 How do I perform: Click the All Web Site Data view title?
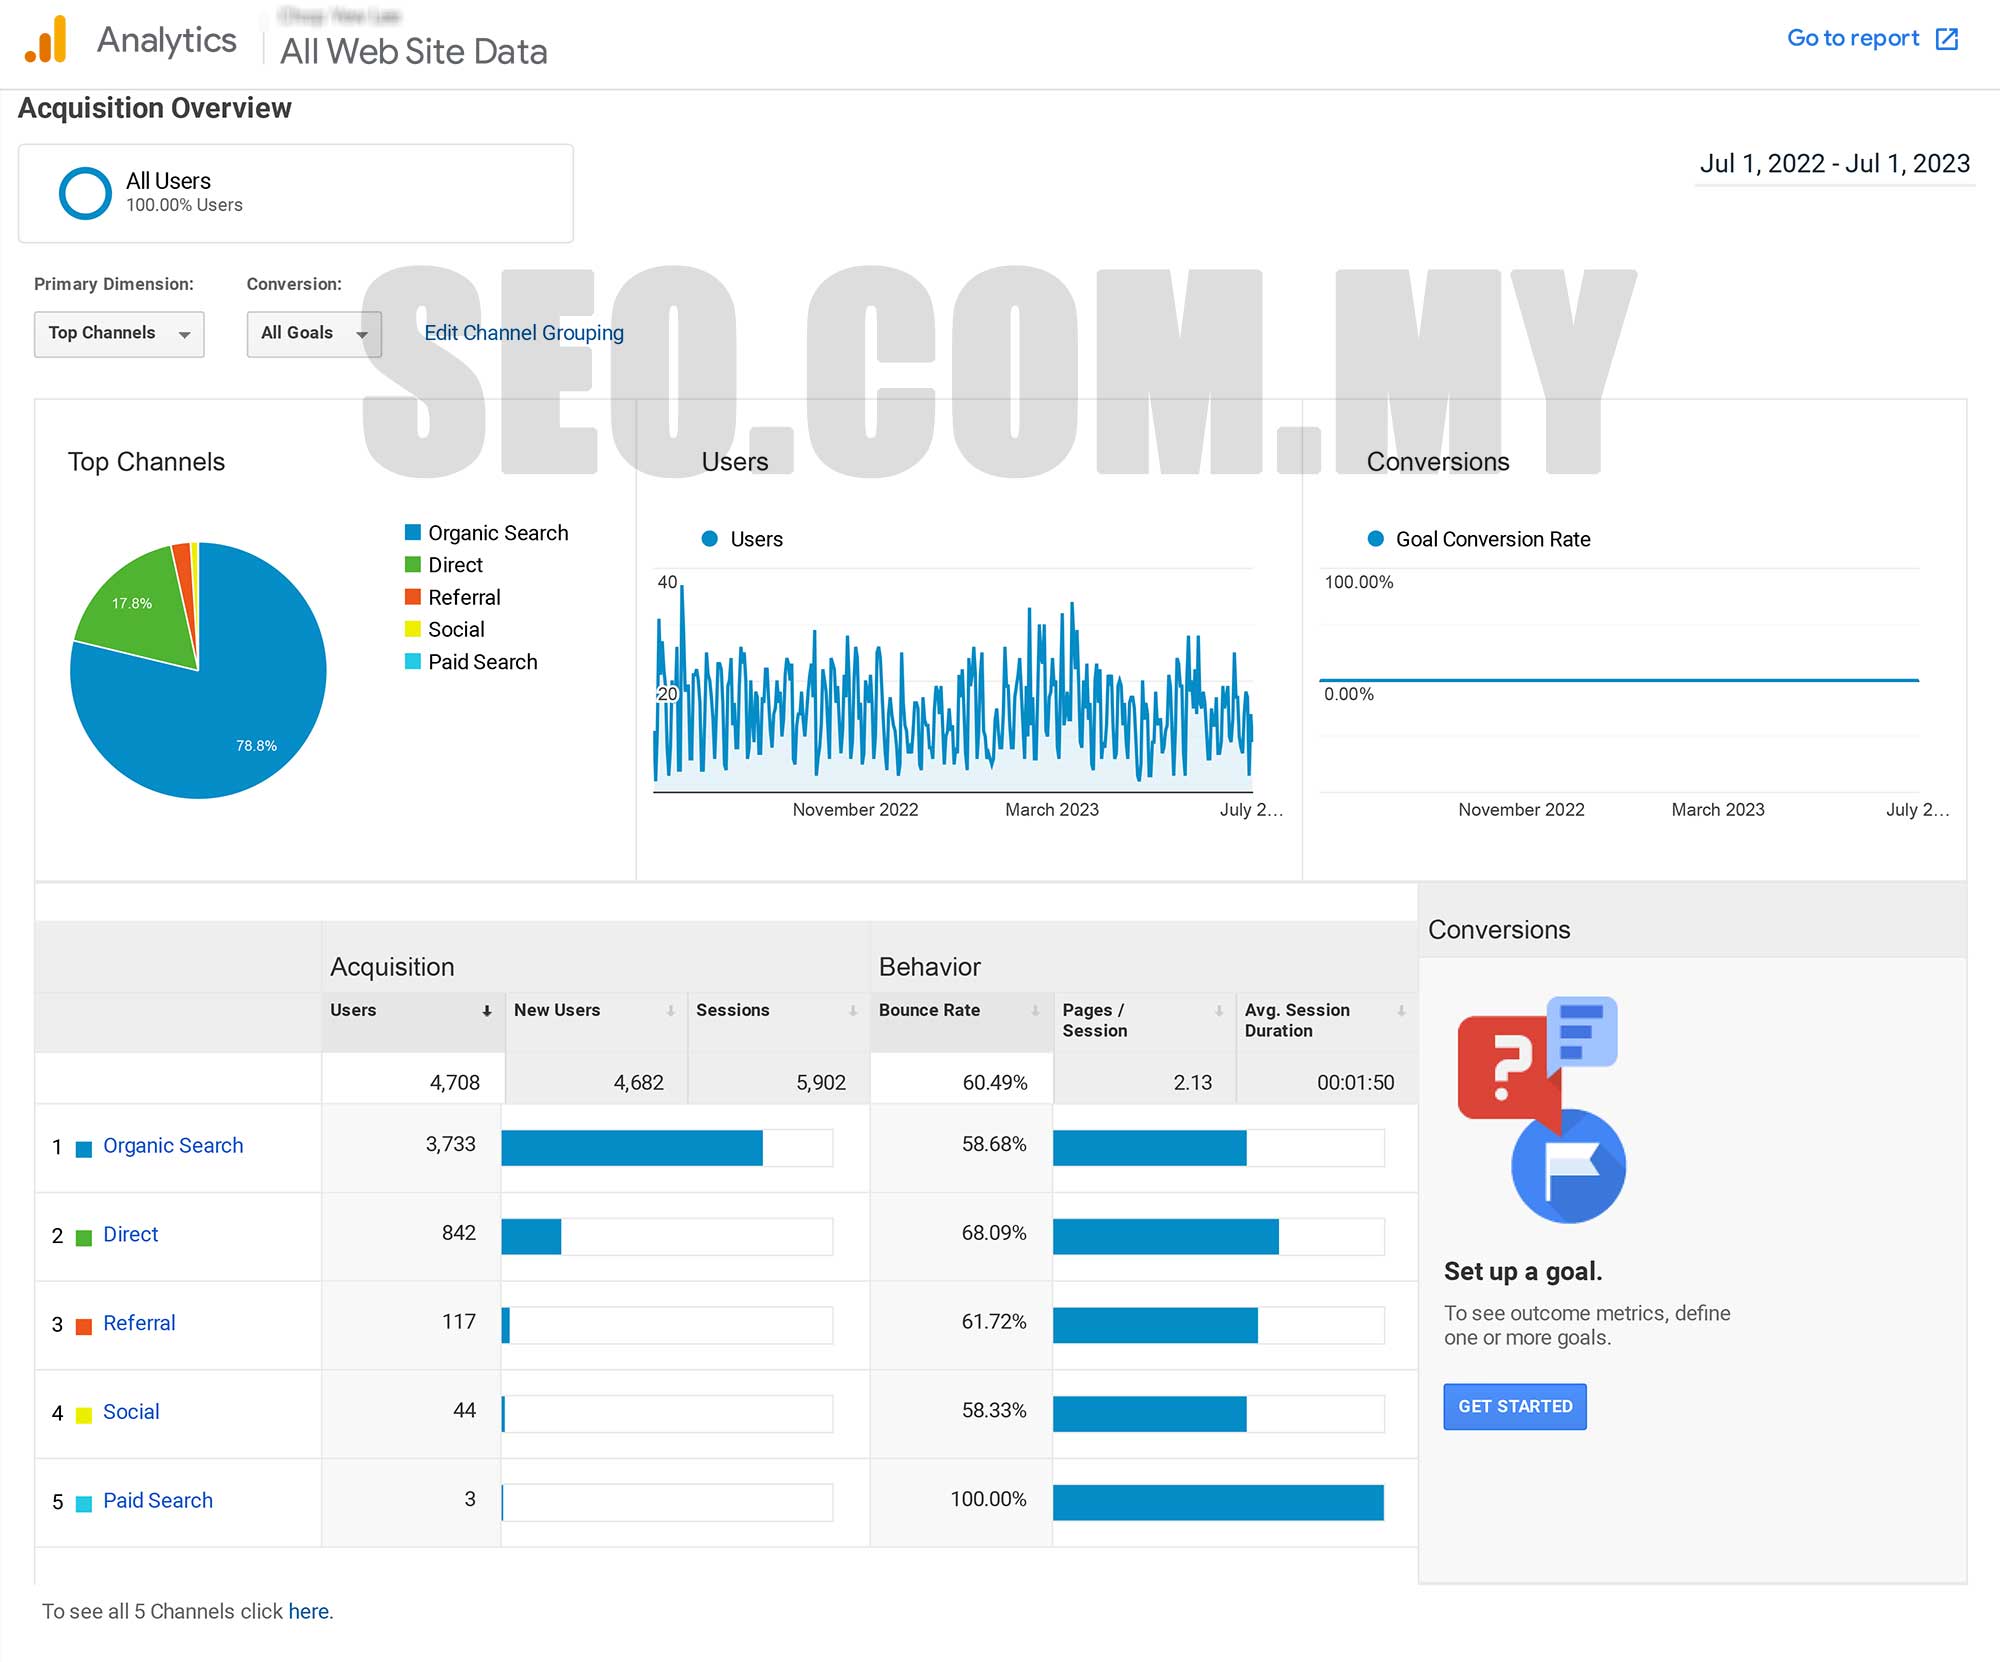point(414,52)
